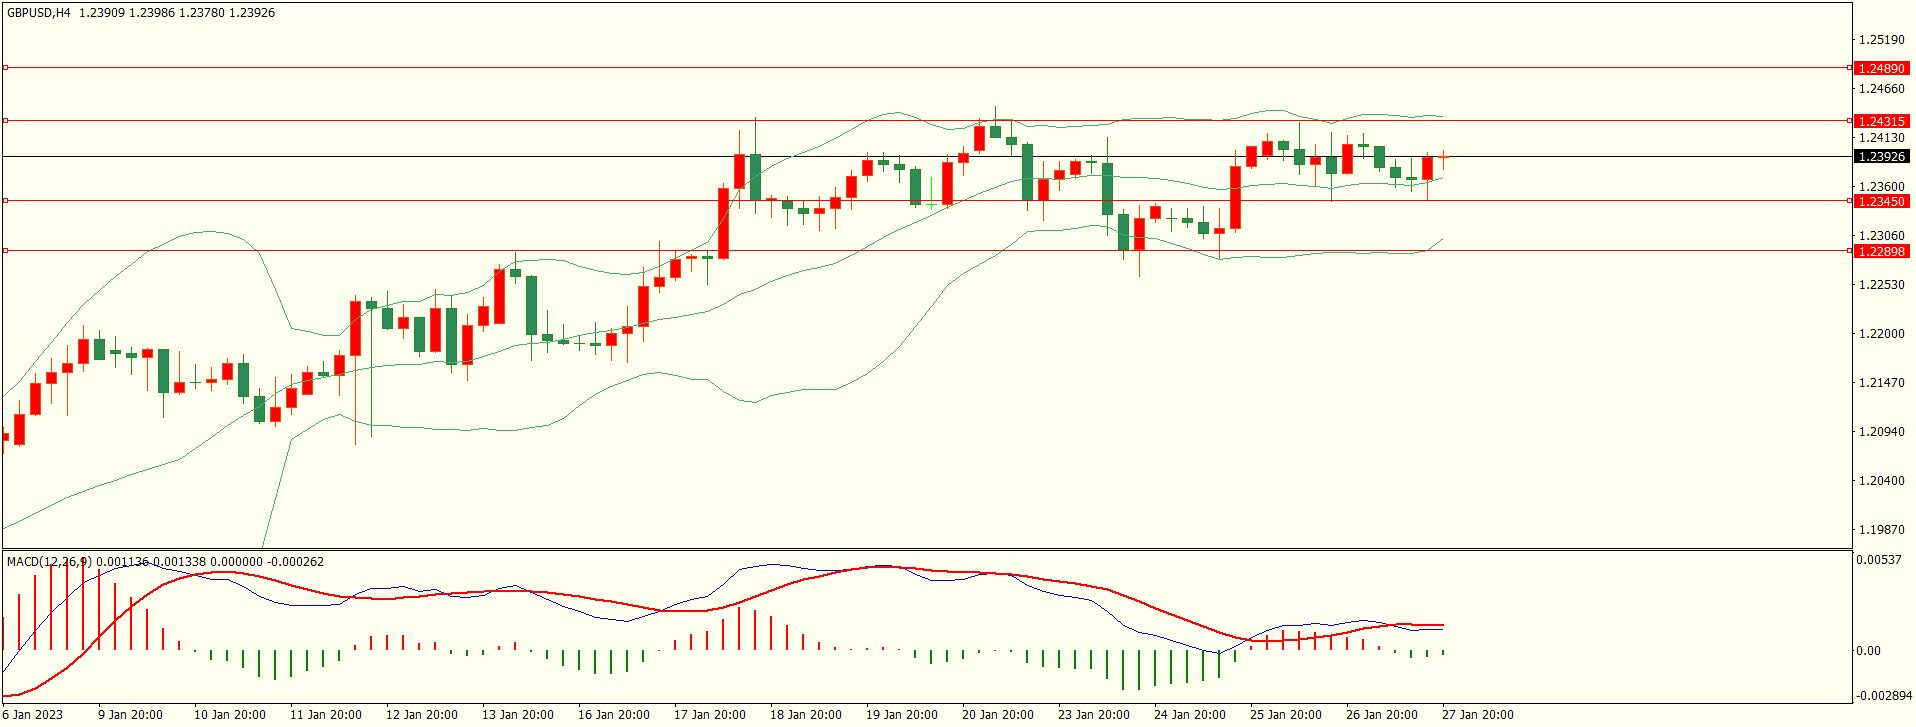Click the red 1.24315 price tag
This screenshot has width=1916, height=727.
[1881, 121]
